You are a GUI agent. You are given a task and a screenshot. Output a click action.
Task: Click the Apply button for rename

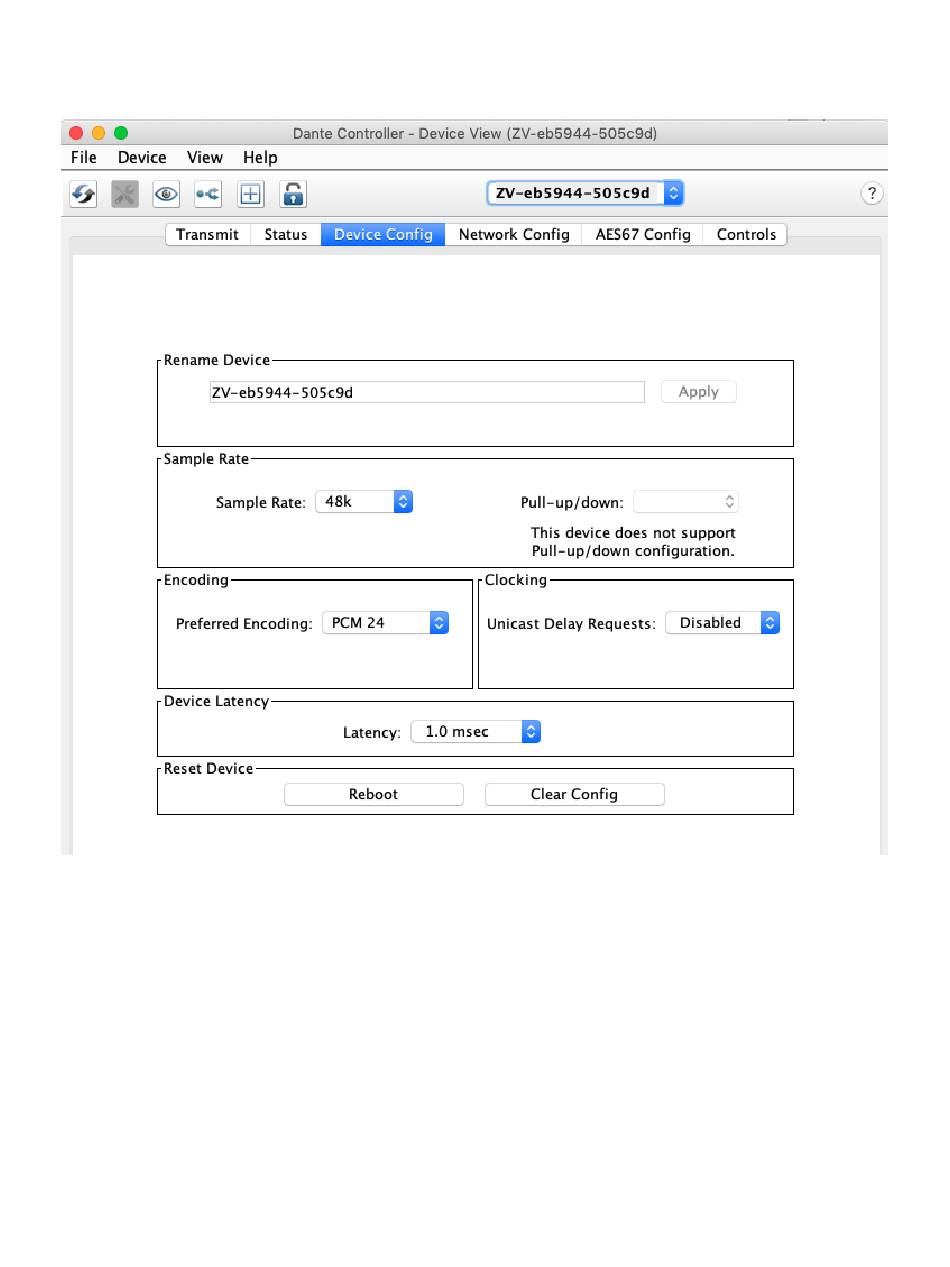click(699, 392)
